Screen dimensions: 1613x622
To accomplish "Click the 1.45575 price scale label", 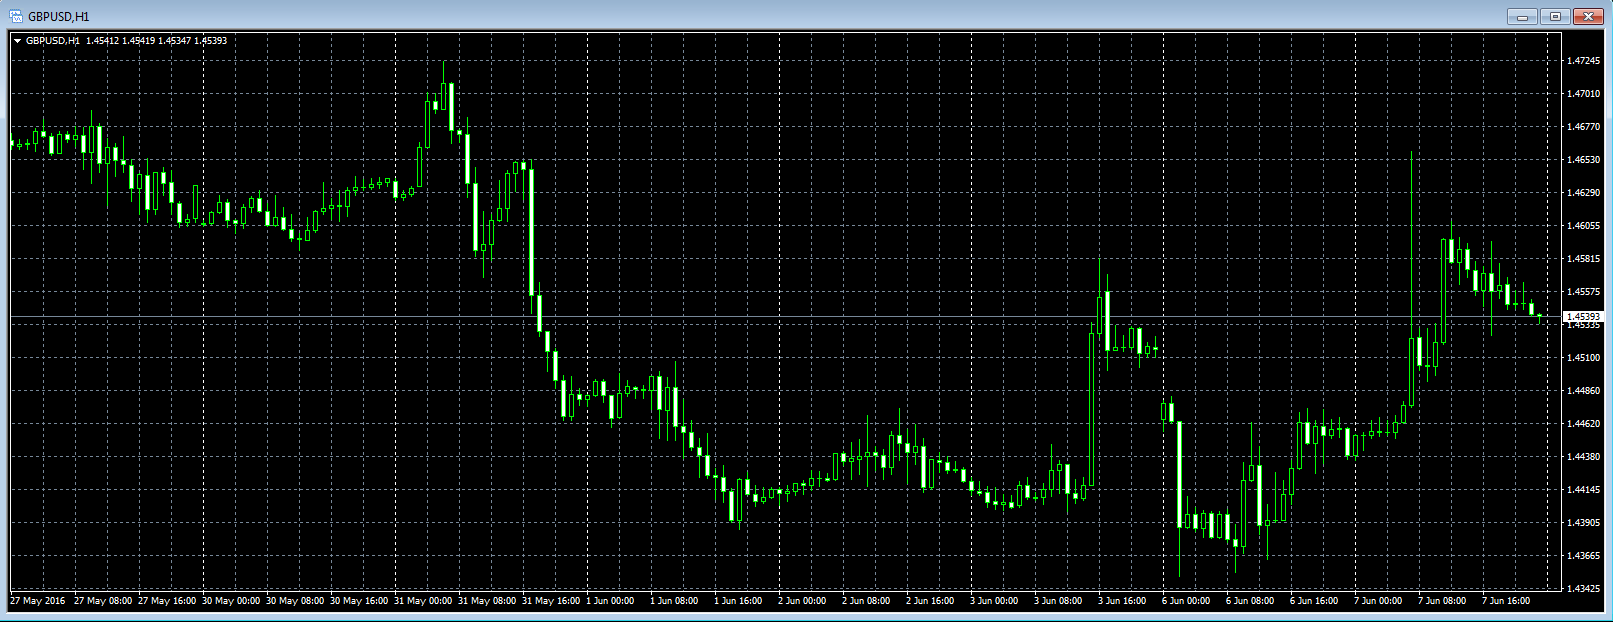I will point(1584,292).
